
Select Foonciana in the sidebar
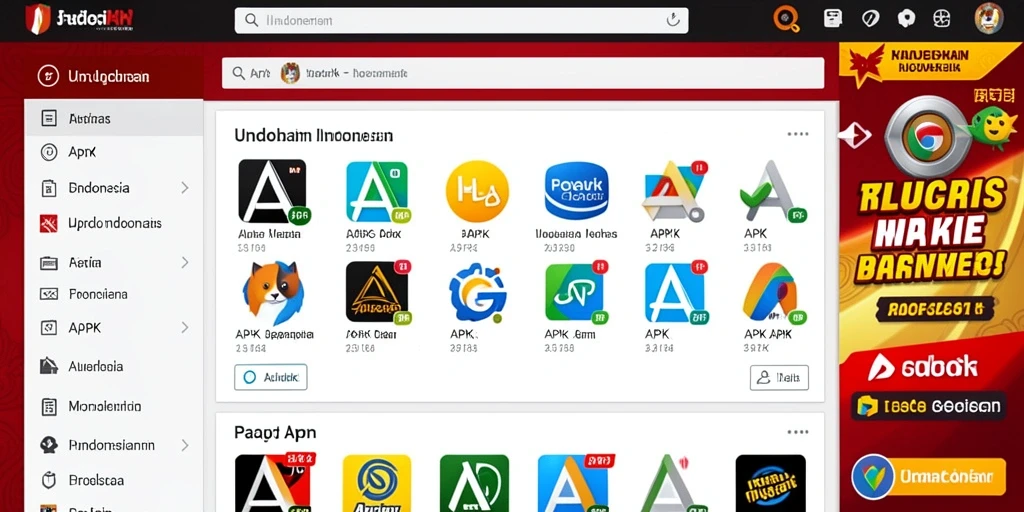click(114, 294)
